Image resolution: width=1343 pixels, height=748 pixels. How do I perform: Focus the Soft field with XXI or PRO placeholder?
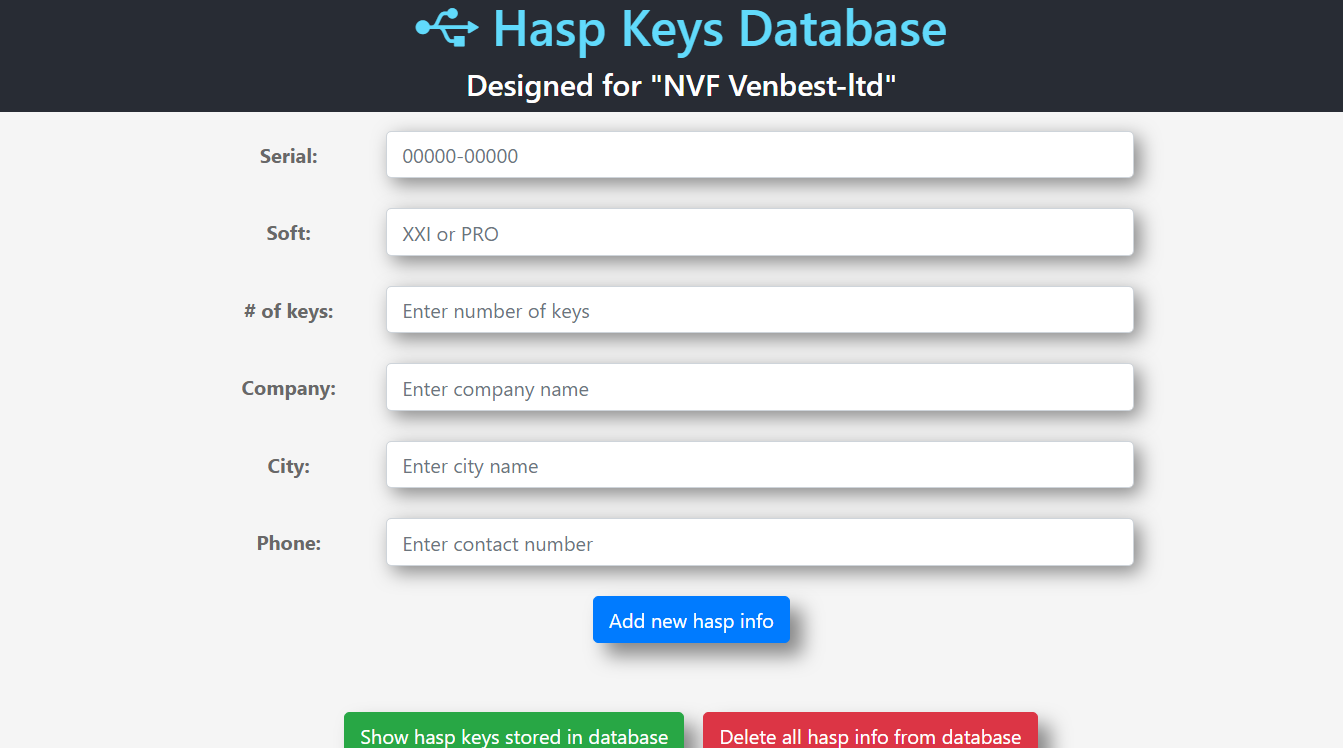tap(760, 233)
